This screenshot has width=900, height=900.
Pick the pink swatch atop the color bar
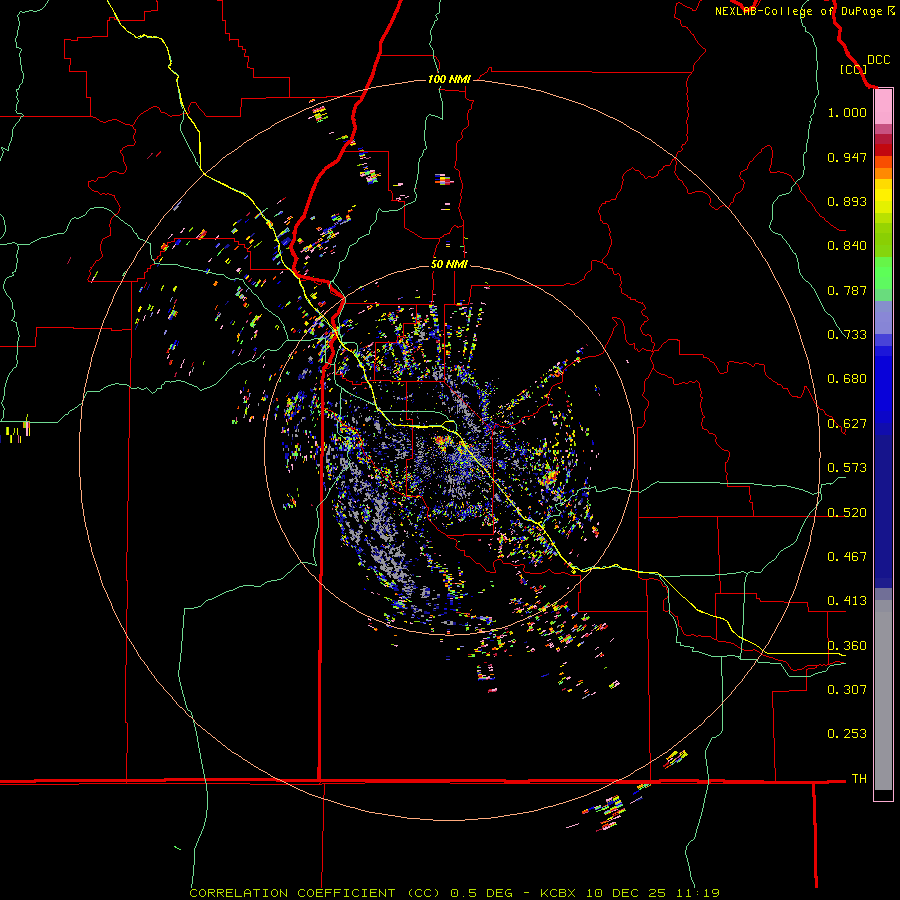883,107
